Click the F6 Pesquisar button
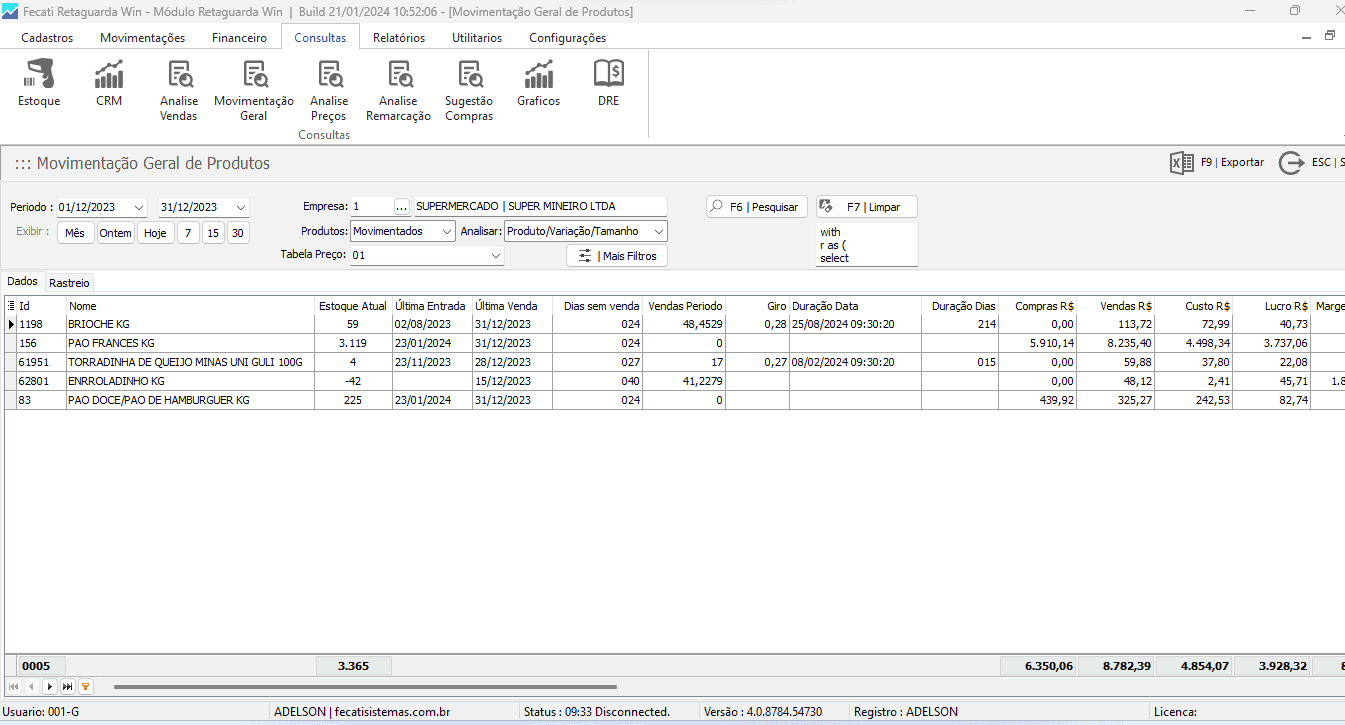 tap(756, 207)
